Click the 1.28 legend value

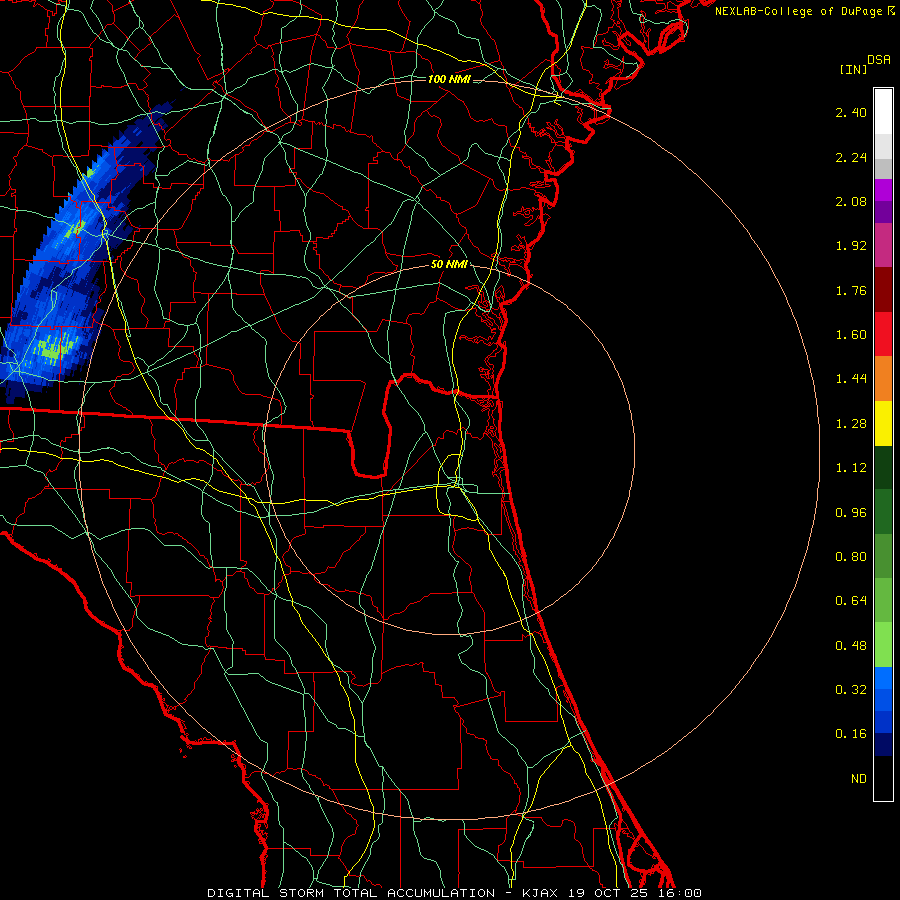[851, 424]
